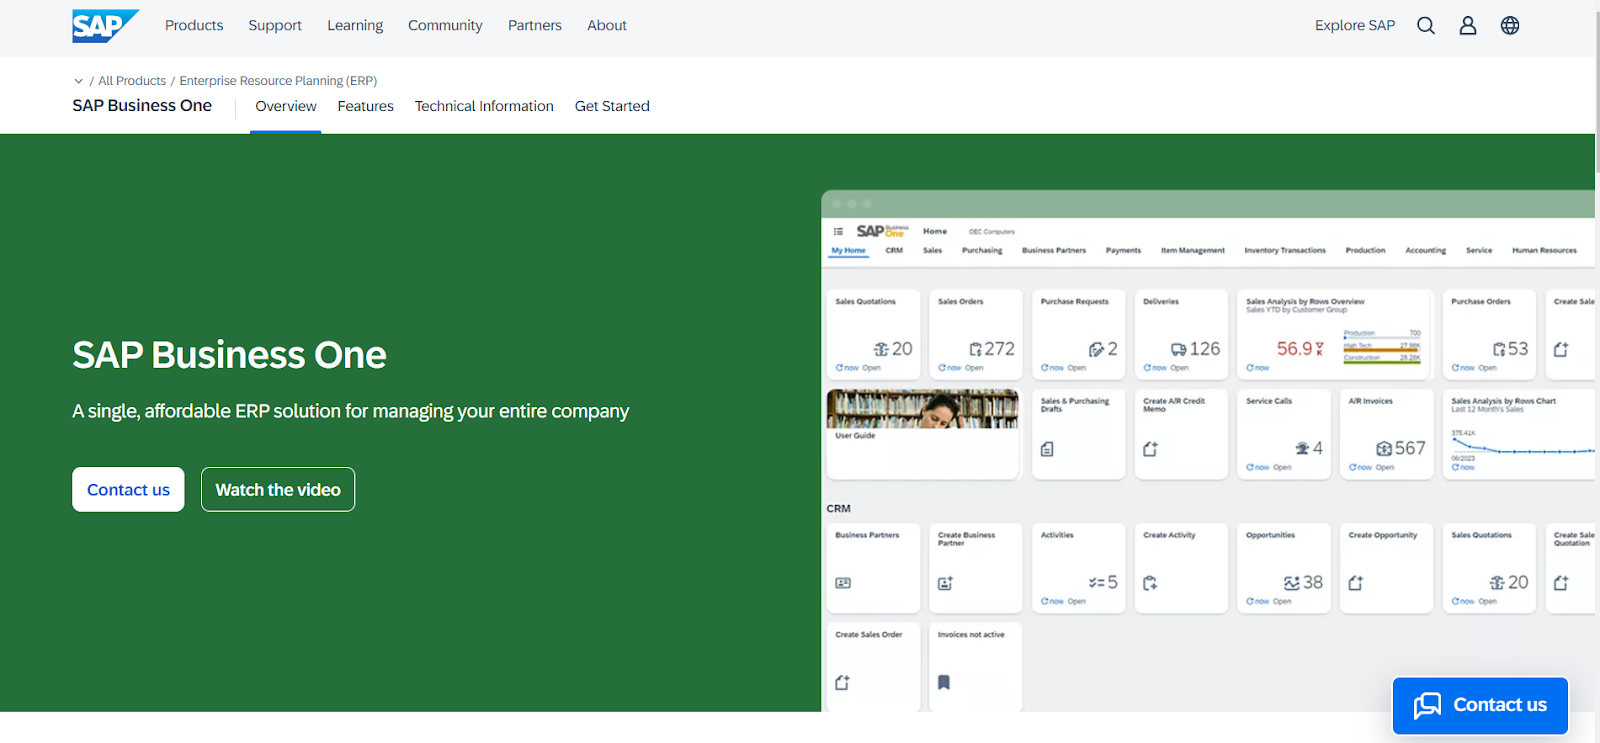Open Sales Orders tile showing 272
The image size is (1600, 743).
click(x=976, y=334)
